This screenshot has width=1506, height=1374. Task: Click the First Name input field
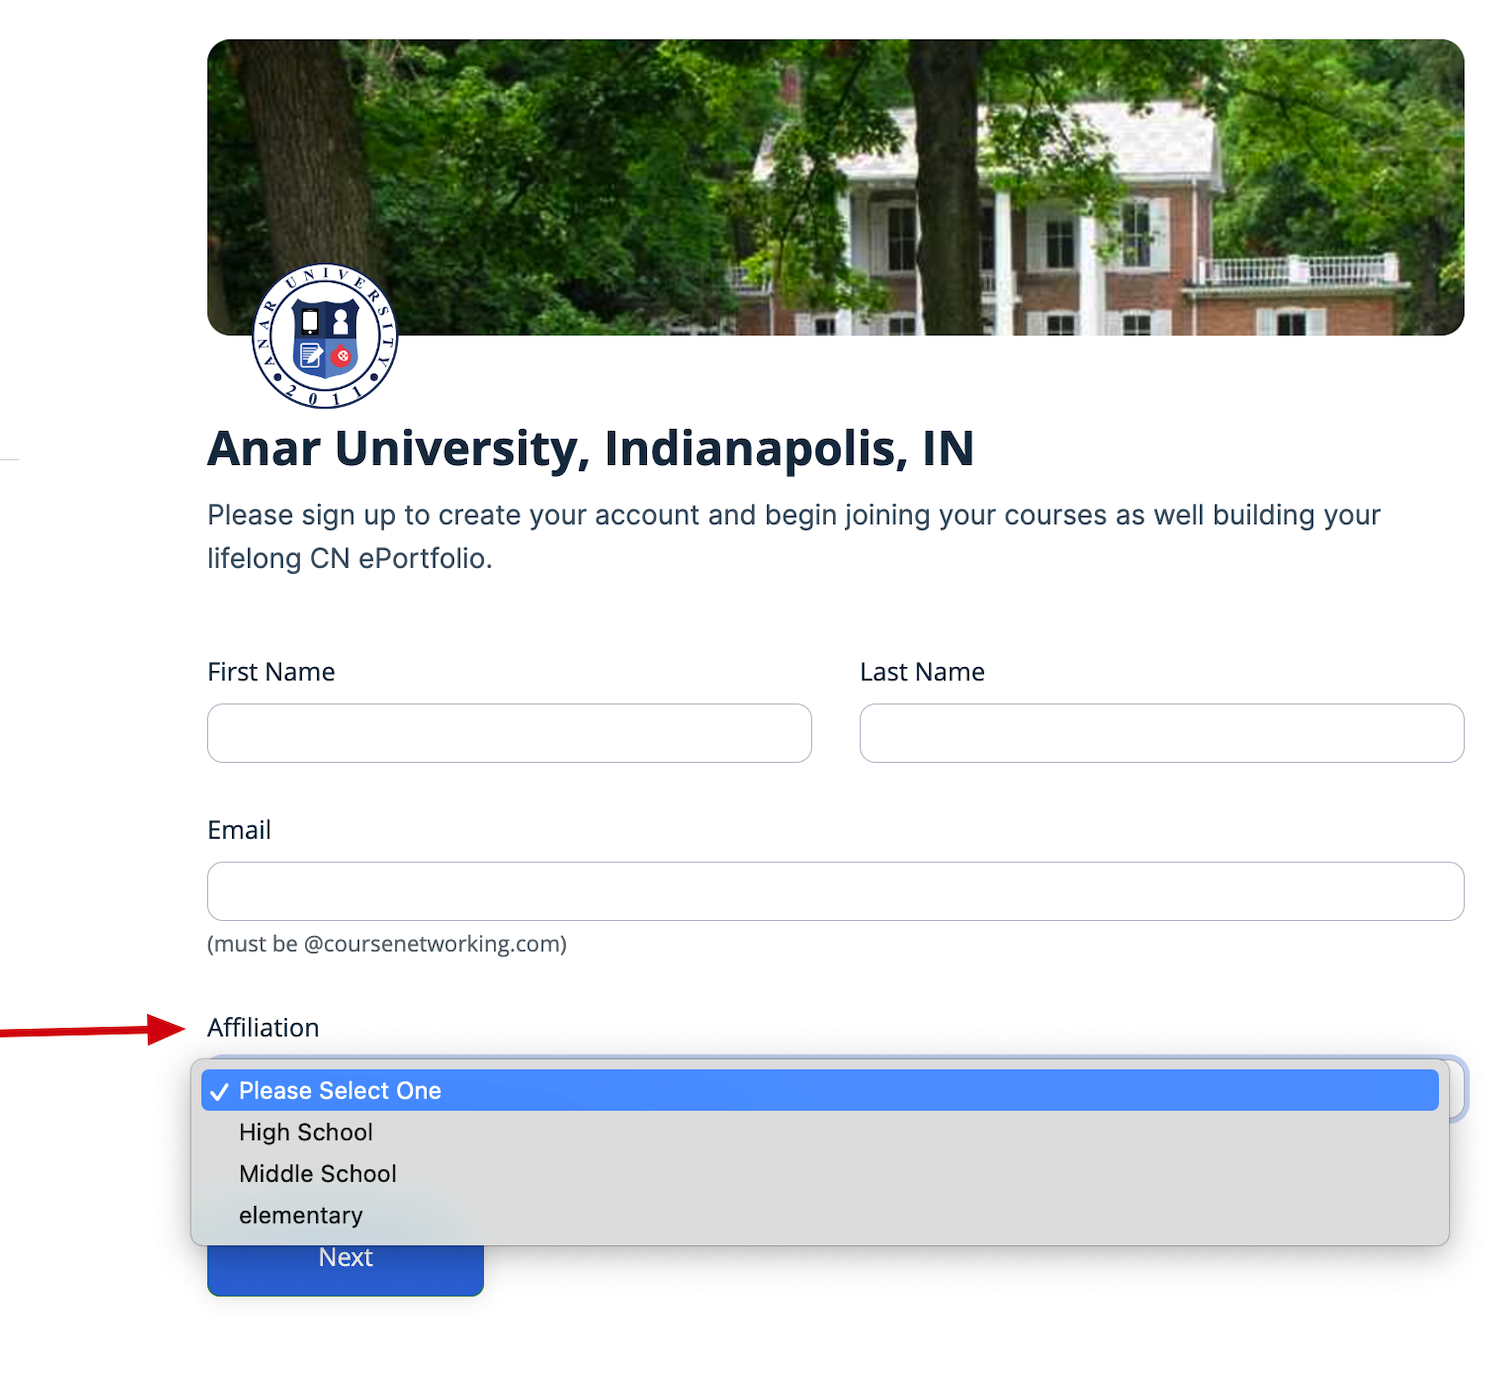pyautogui.click(x=509, y=733)
